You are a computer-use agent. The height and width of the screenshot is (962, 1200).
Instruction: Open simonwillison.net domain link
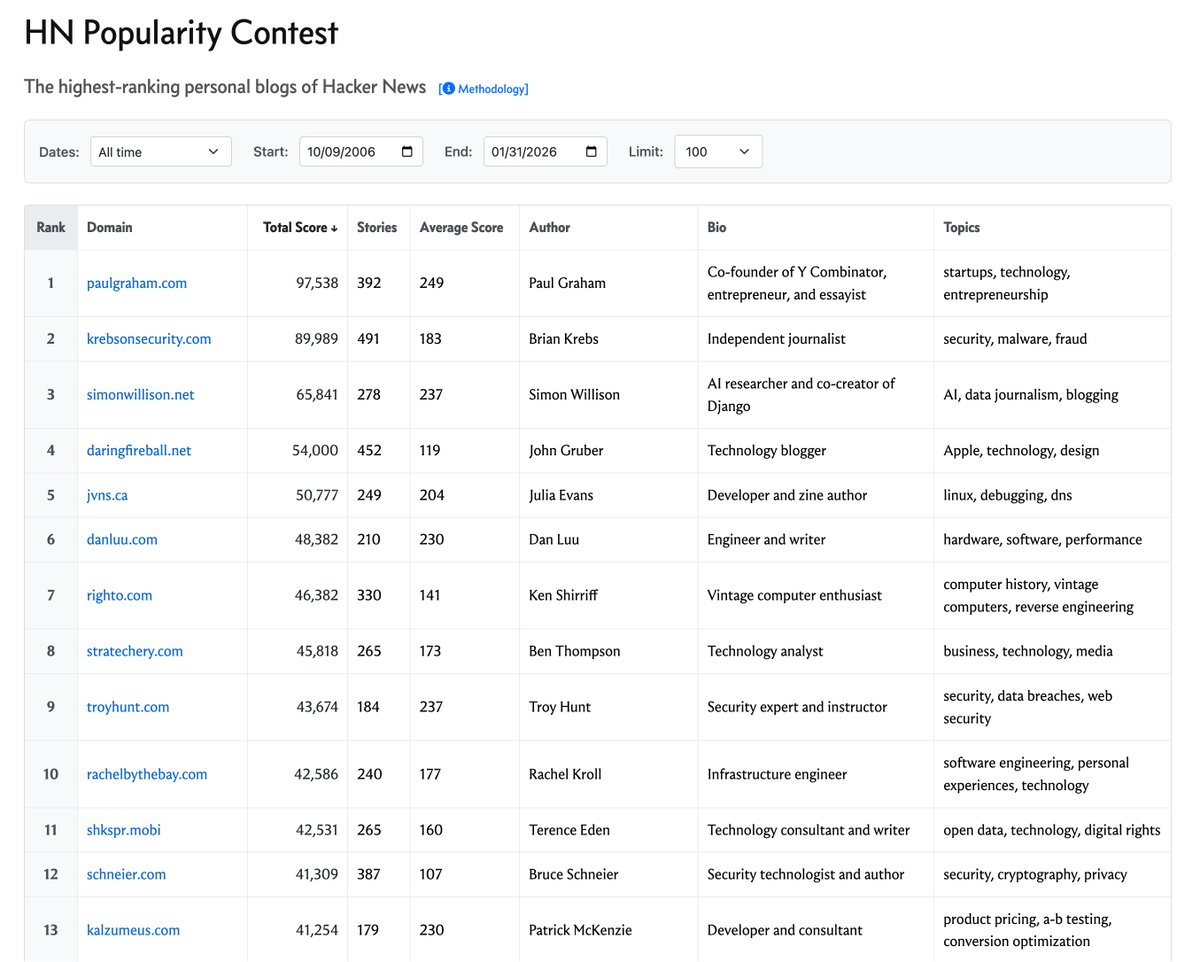coord(141,395)
